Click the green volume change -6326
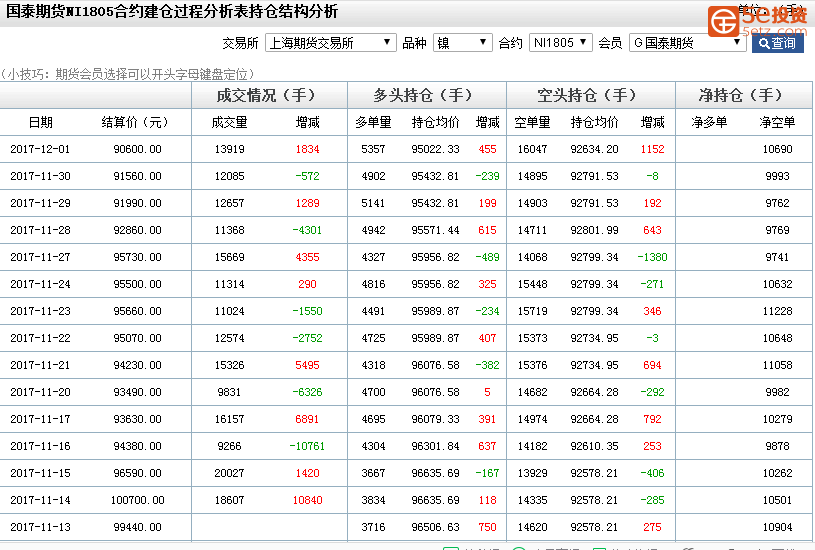 coord(307,392)
